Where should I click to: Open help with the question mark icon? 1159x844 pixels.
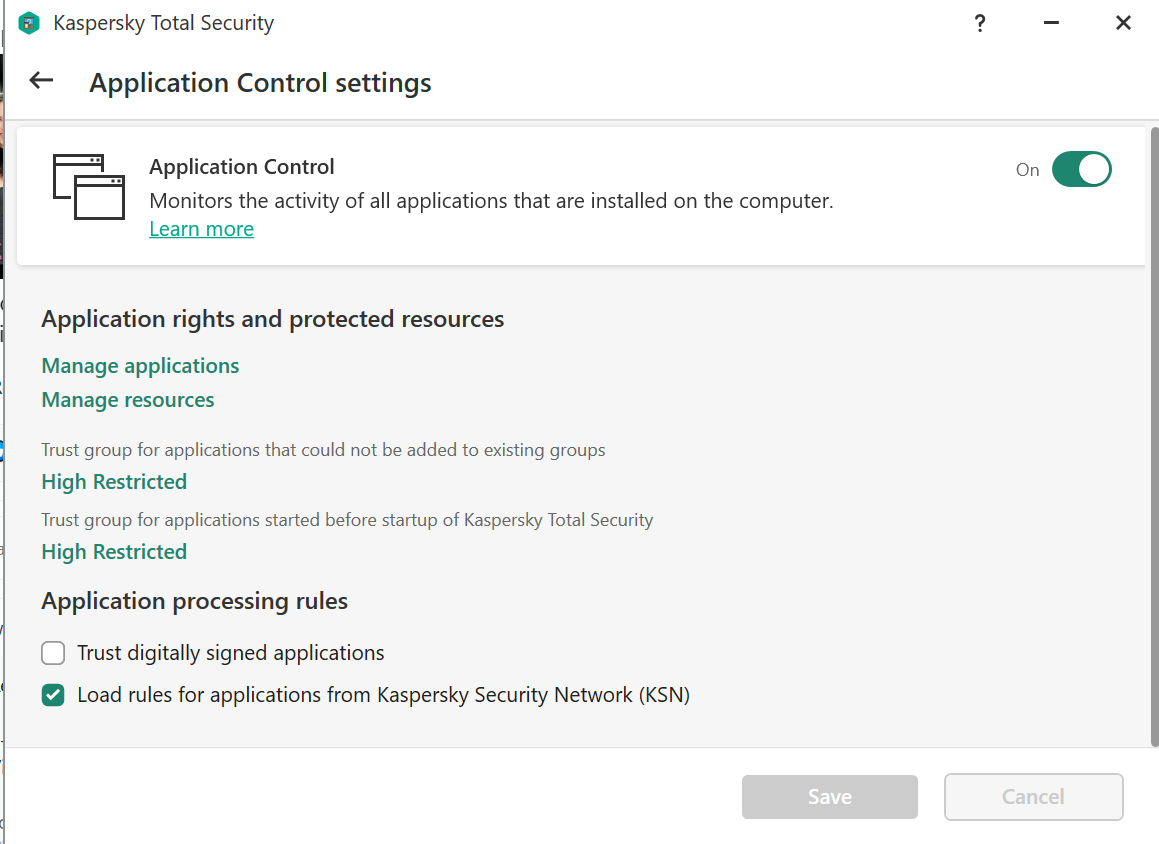(x=980, y=23)
